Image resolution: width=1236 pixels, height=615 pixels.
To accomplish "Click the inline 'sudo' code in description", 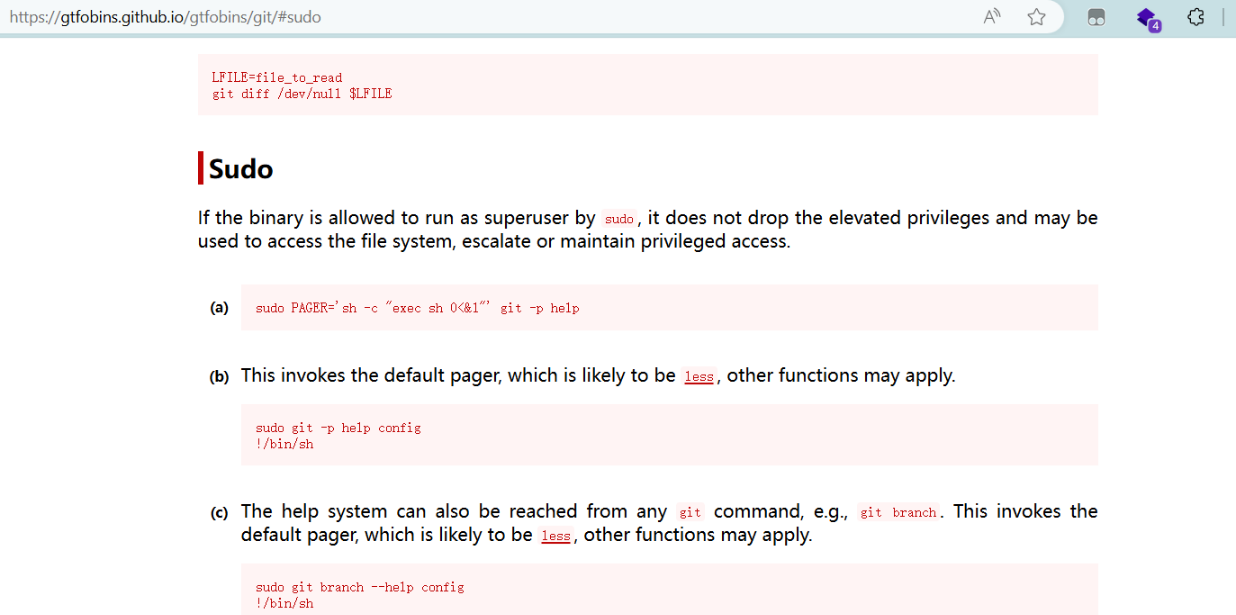I will 620,219.
